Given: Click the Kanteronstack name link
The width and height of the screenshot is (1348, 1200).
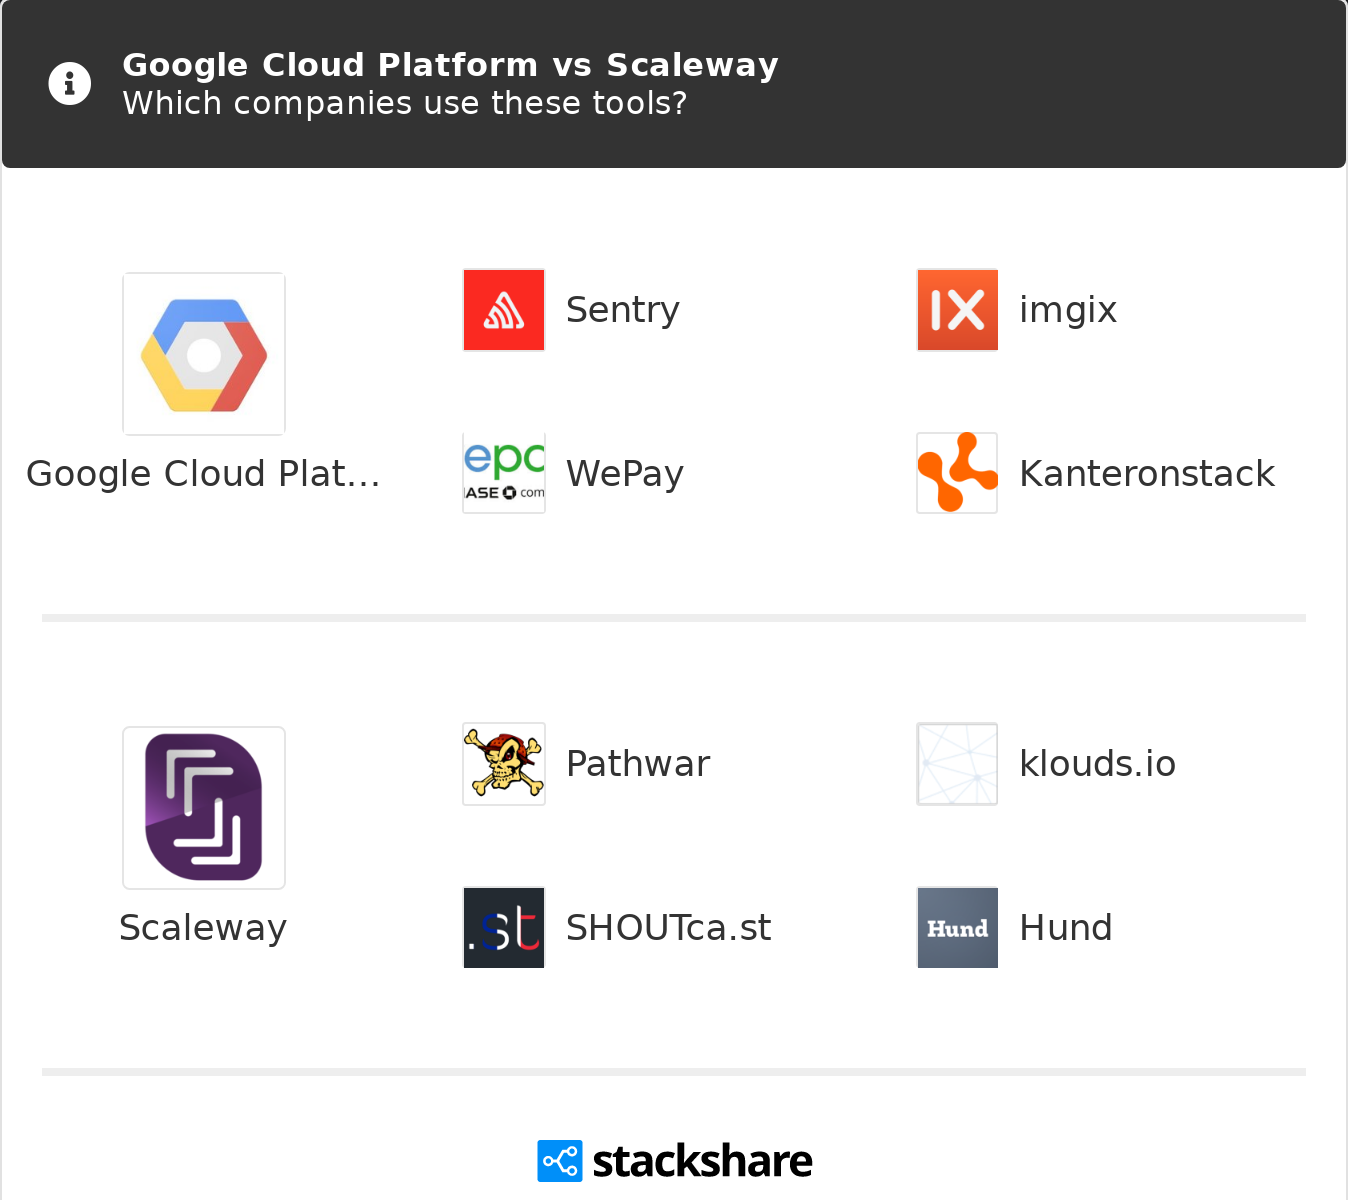Looking at the screenshot, I should (x=1146, y=473).
